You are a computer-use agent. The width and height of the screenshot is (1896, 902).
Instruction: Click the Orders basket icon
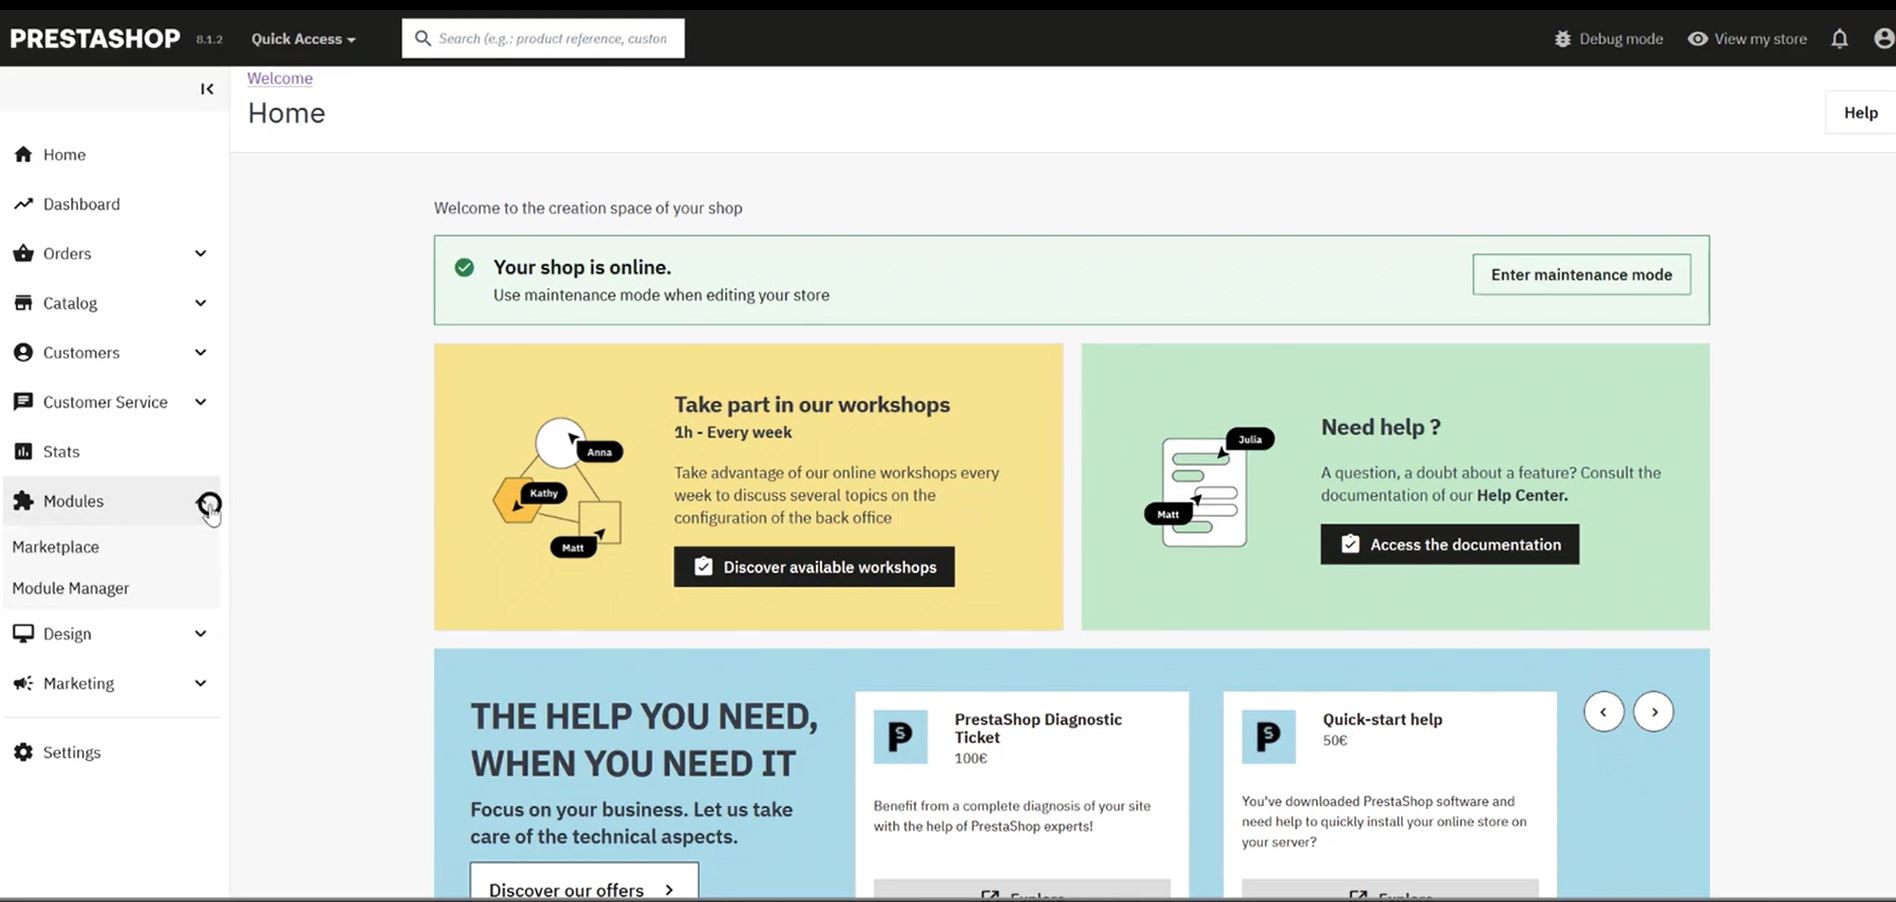tap(23, 253)
